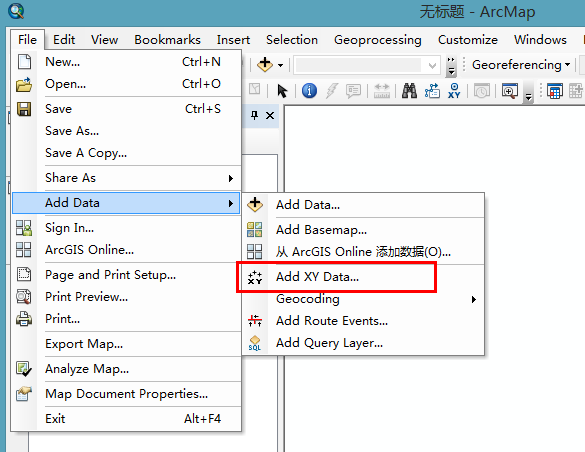Expand toolbar options after scale box
585x452 pixels.
(x=451, y=66)
